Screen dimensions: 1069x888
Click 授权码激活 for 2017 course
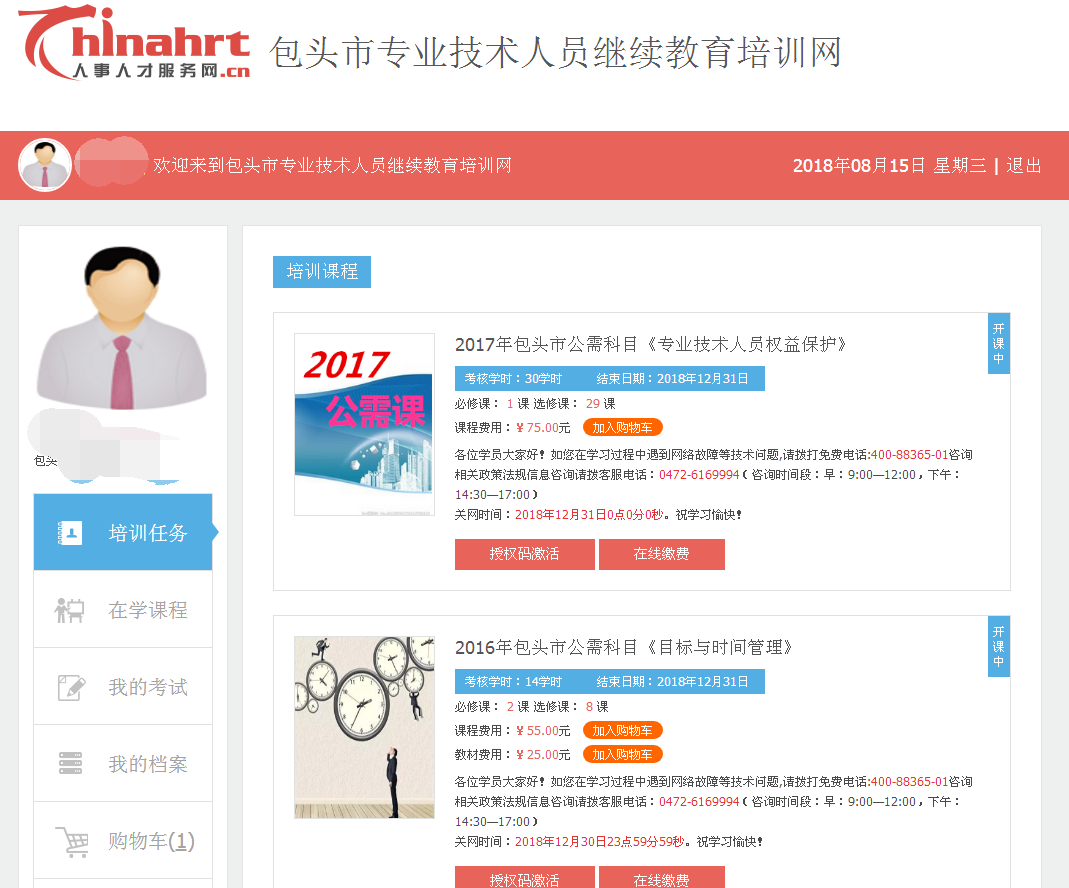524,554
